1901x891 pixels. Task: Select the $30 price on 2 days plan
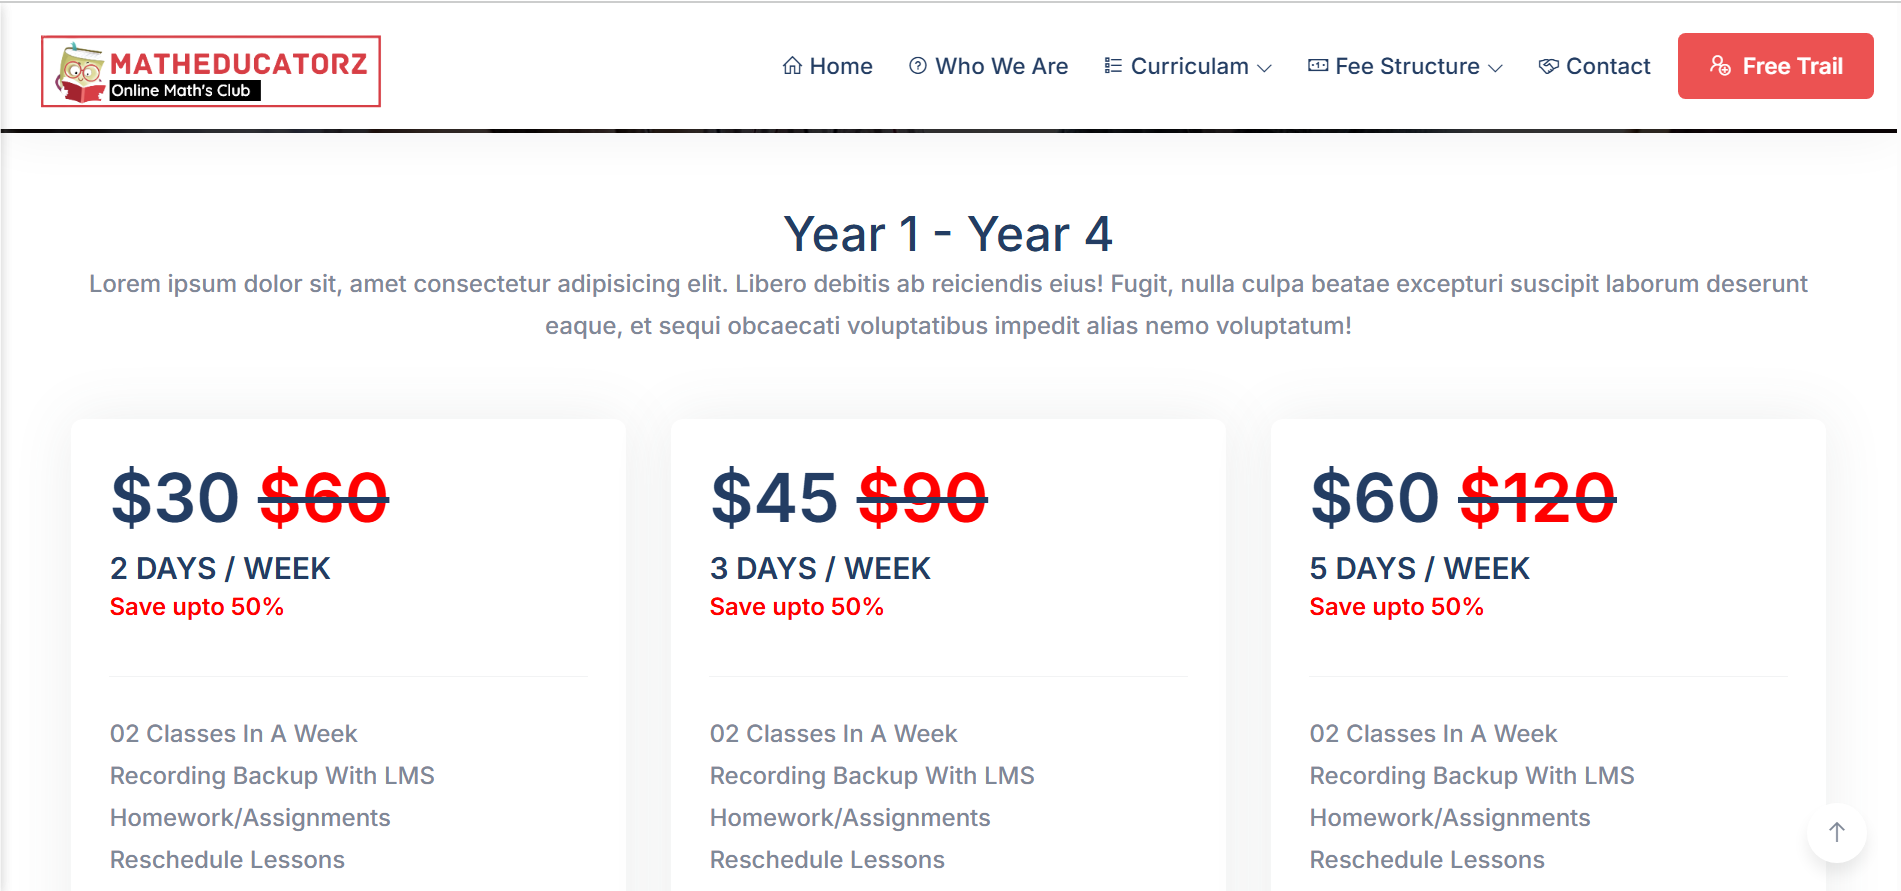175,498
